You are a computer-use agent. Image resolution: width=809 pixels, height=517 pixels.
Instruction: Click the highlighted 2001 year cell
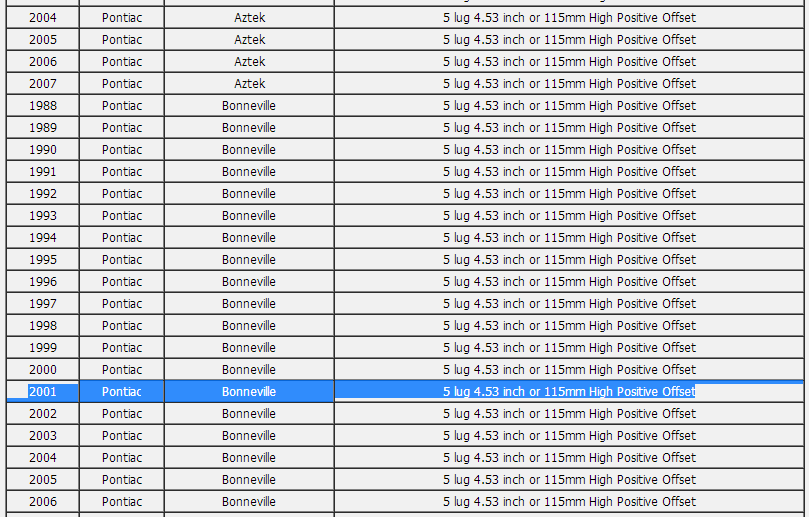pyautogui.click(x=43, y=392)
